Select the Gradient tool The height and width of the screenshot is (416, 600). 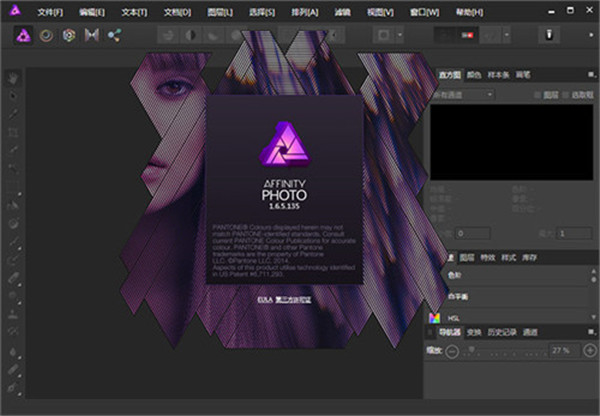pos(13,223)
